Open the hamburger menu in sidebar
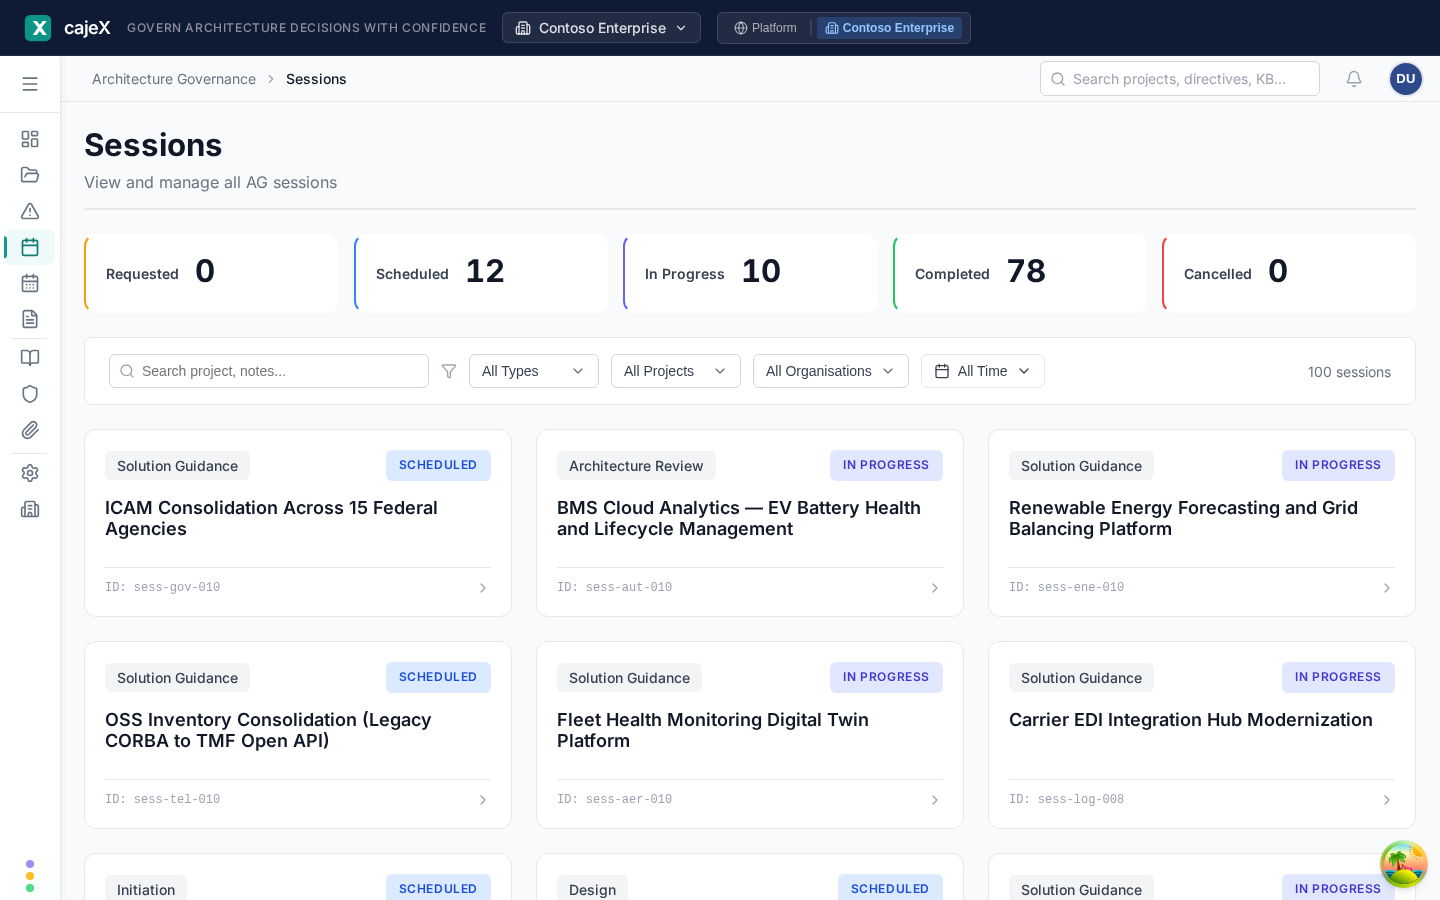Viewport: 1440px width, 900px height. pyautogui.click(x=30, y=84)
